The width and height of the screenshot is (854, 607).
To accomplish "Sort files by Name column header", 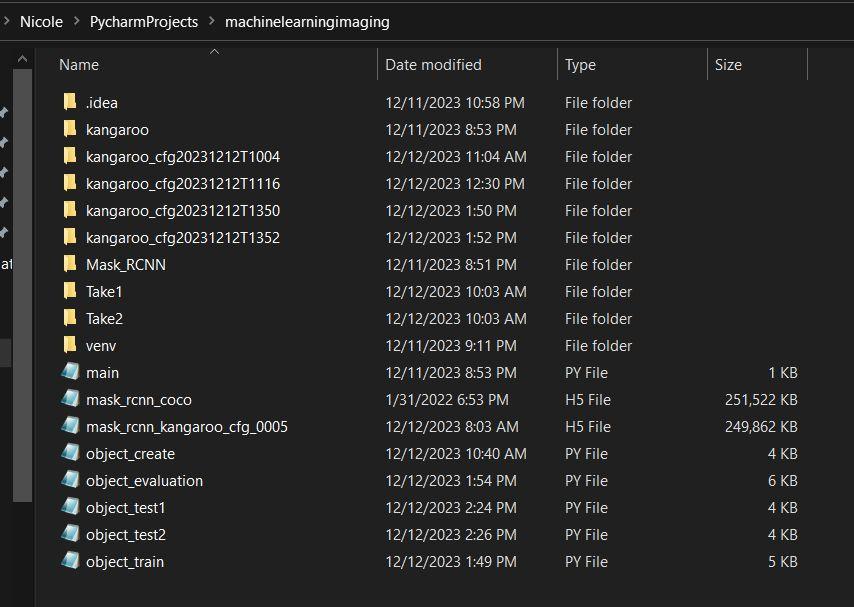I will [79, 65].
